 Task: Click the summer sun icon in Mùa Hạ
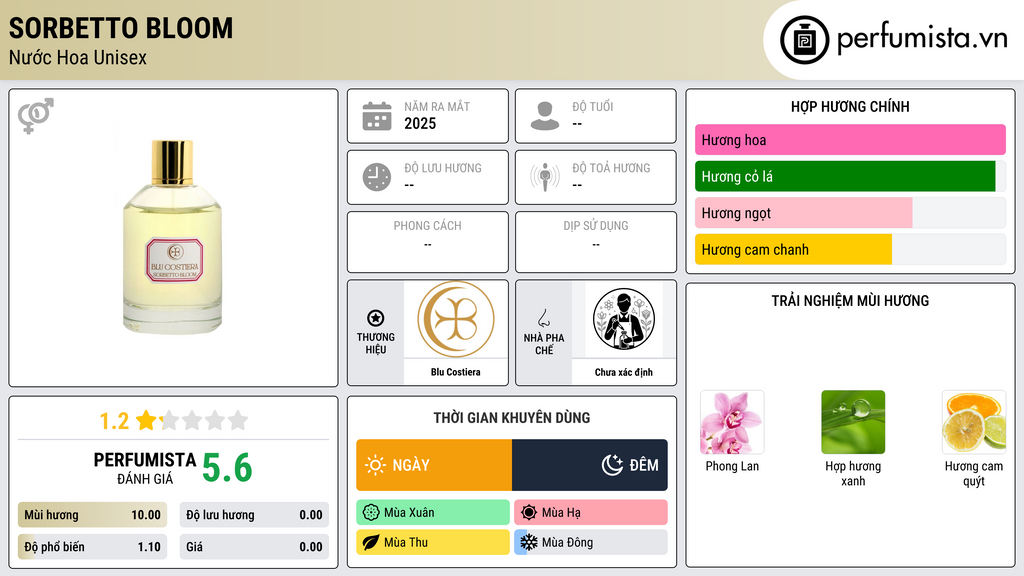[x=529, y=513]
